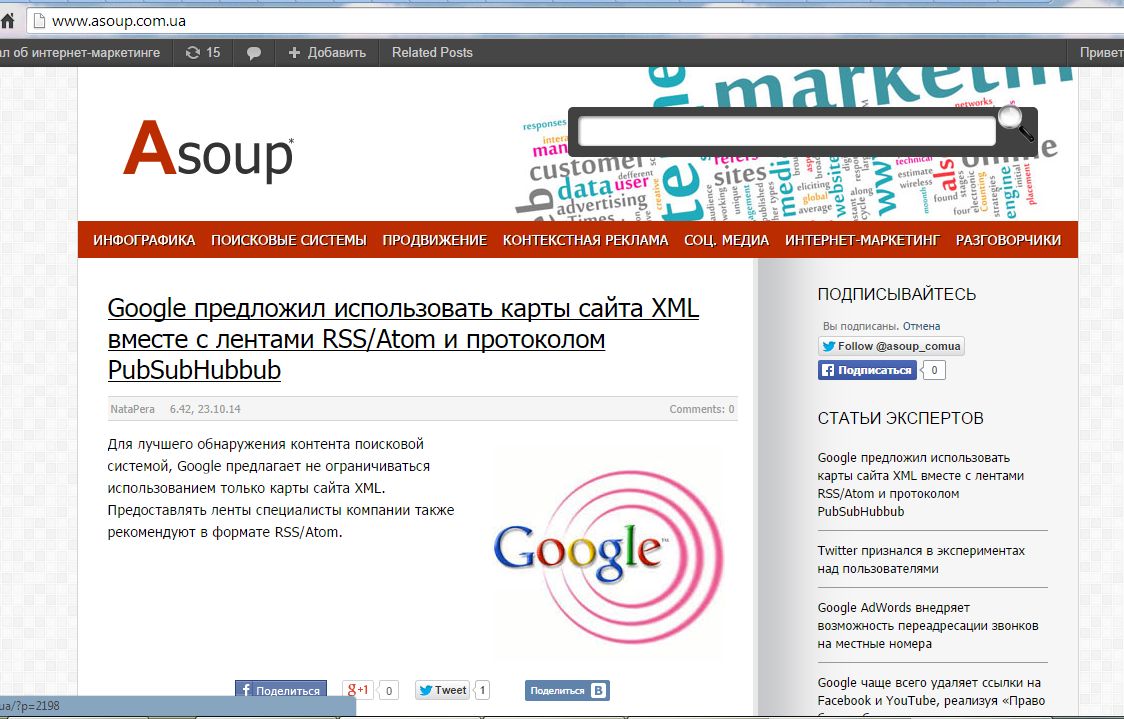Click the Facebook subscriber count 0
1124x719 pixels.
pos(934,370)
